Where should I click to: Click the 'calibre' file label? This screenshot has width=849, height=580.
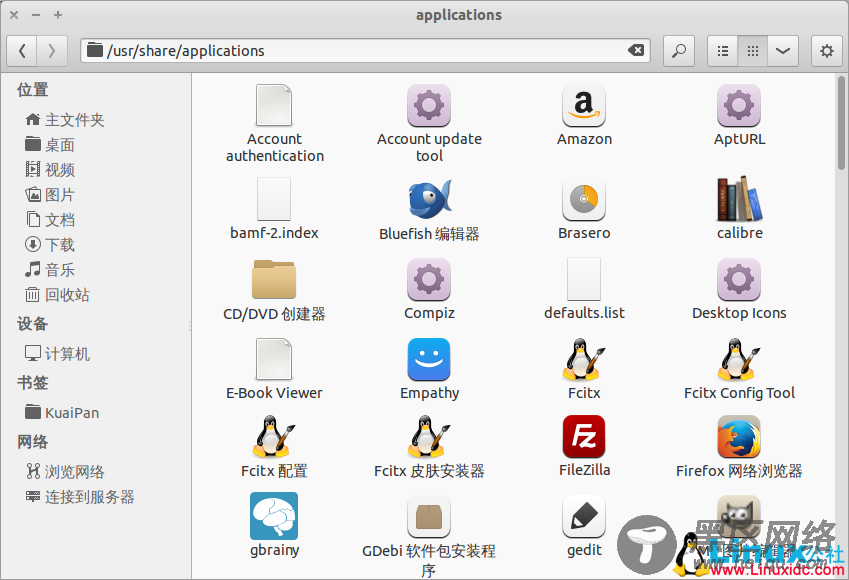tap(740, 233)
